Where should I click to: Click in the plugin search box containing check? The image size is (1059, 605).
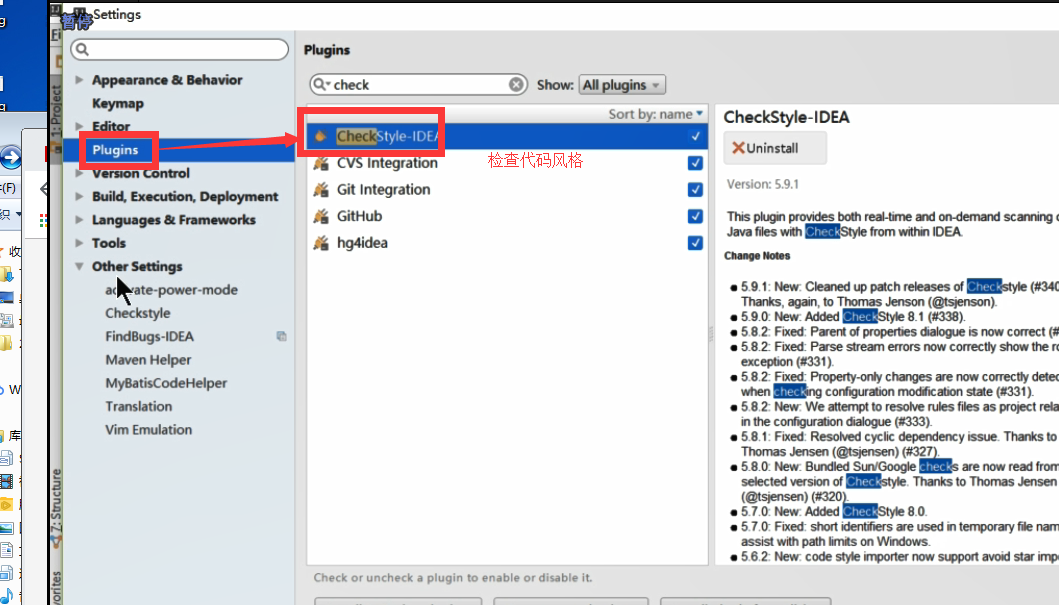coord(419,84)
